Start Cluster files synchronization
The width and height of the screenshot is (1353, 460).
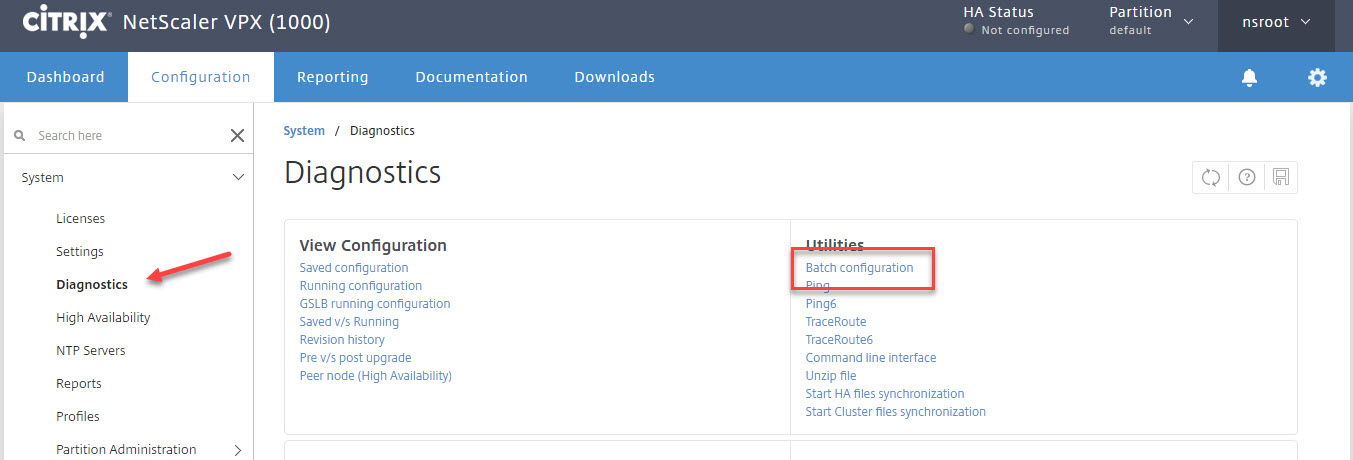(x=896, y=412)
